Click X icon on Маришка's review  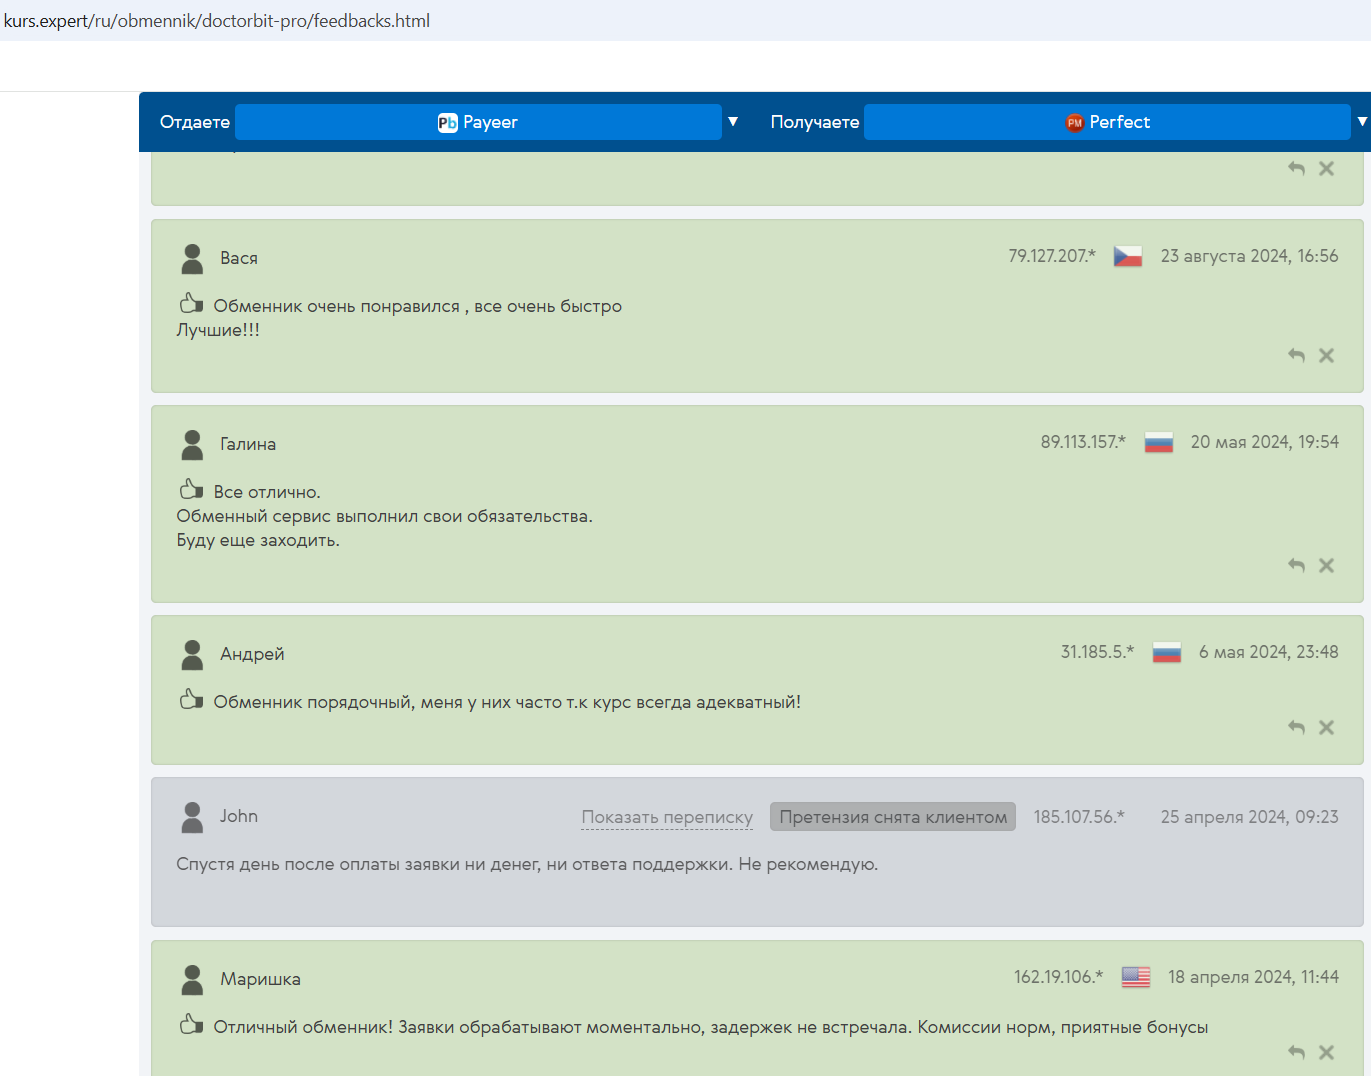pos(1326,1051)
